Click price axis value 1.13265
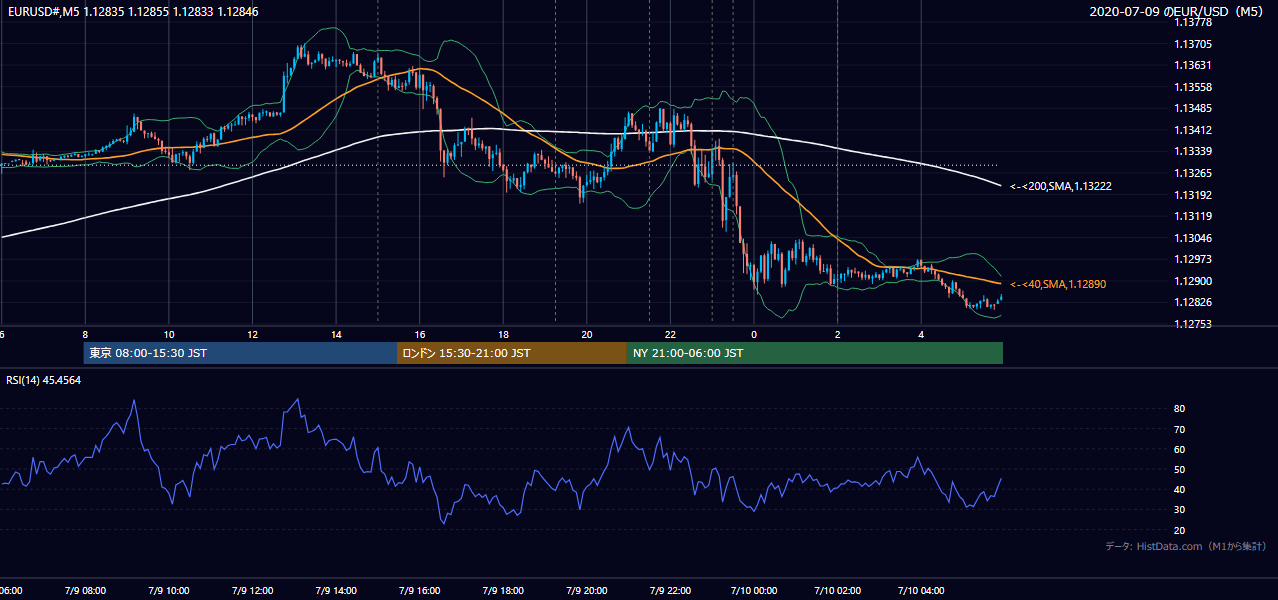Image resolution: width=1278 pixels, height=600 pixels. (1193, 173)
